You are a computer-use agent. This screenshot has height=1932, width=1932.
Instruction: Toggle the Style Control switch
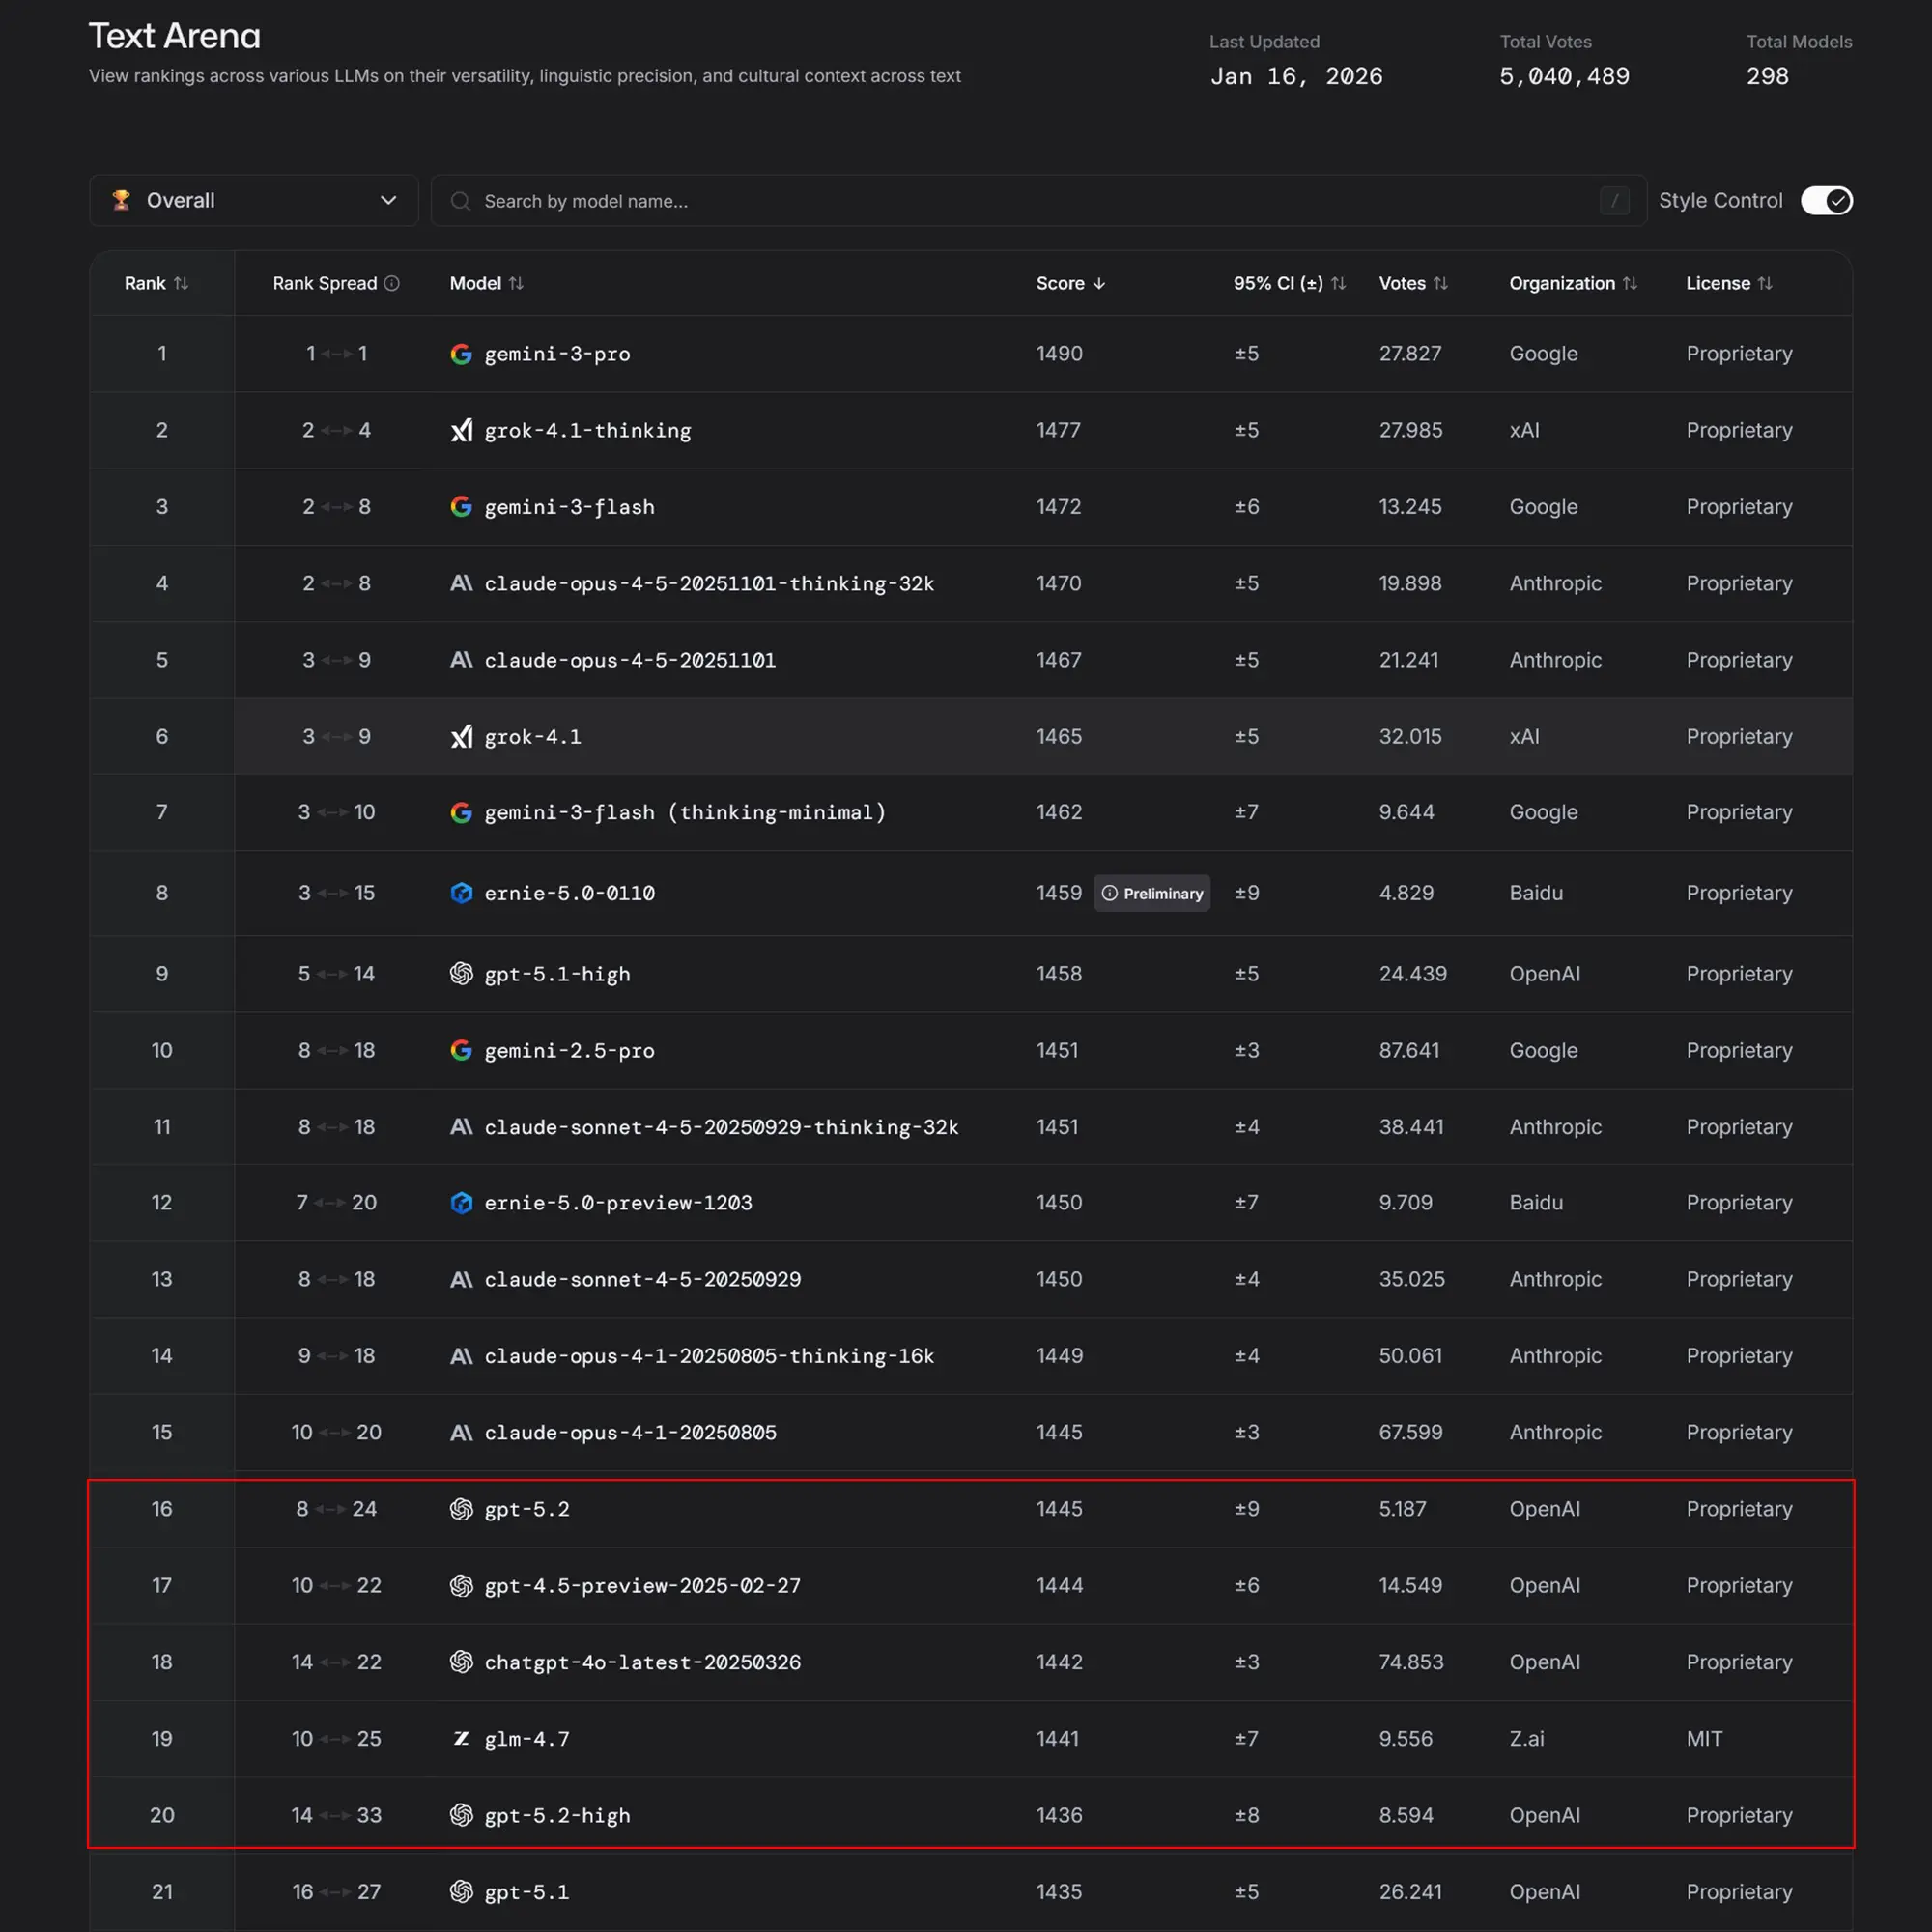1826,201
